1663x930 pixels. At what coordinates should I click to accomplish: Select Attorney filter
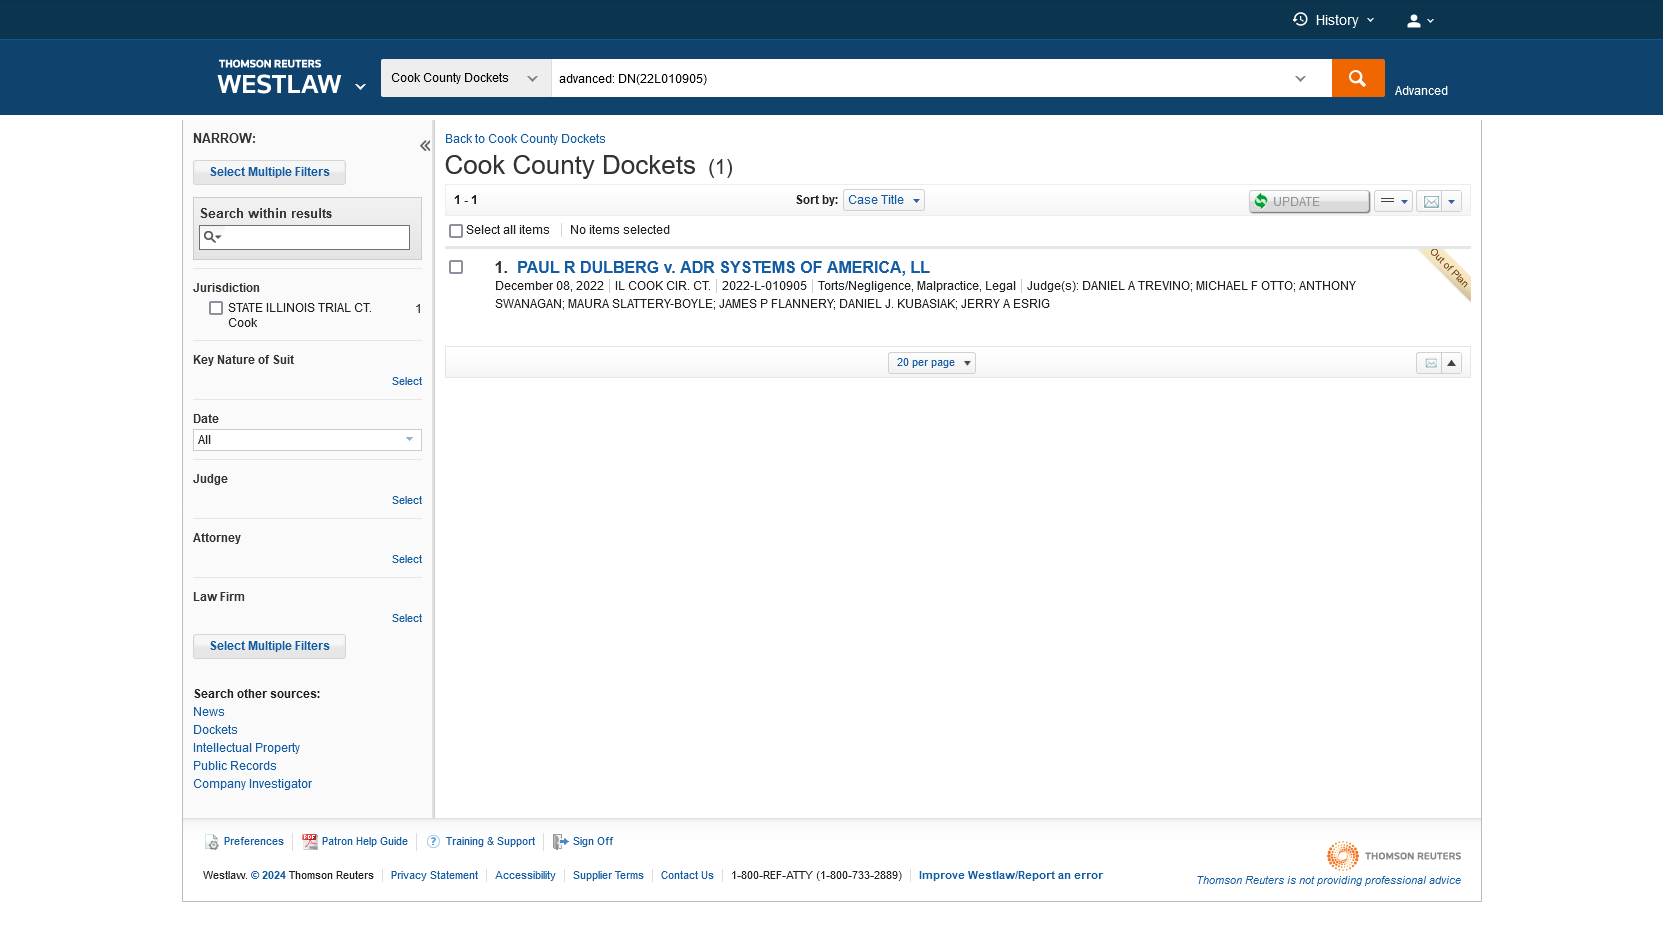[407, 559]
